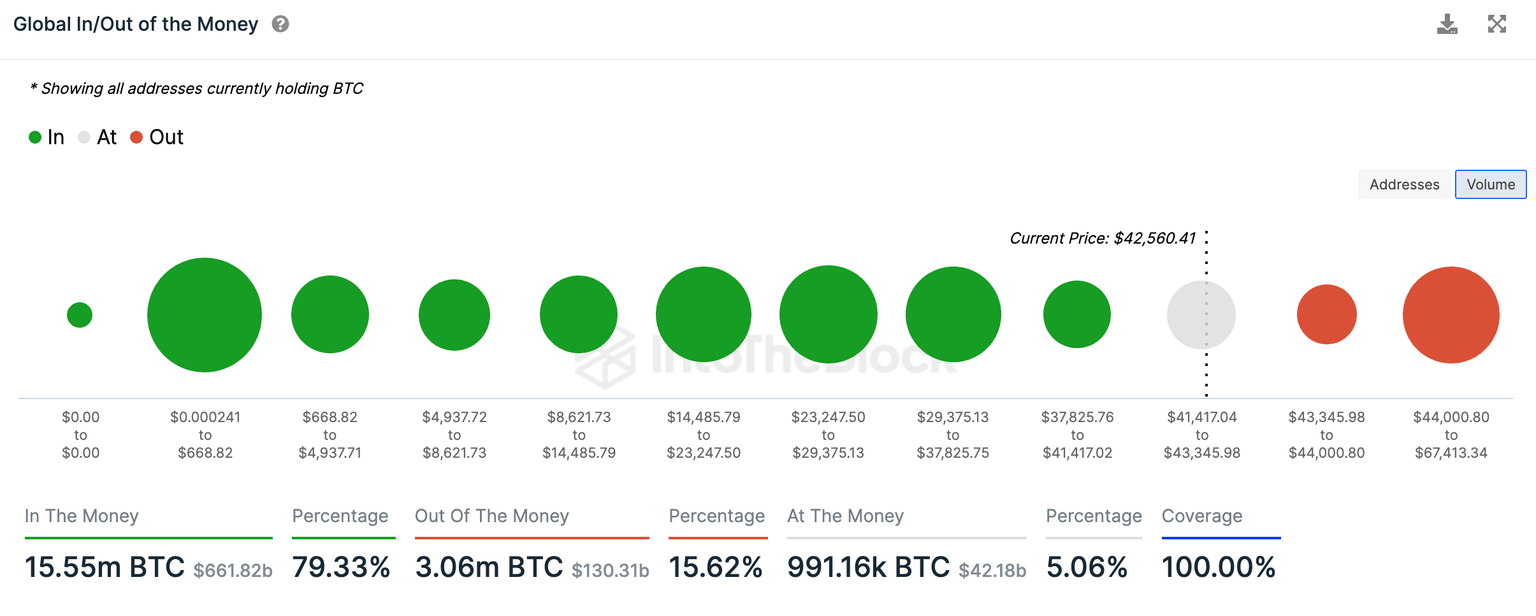Click the In The Money stat label
The image size is (1536, 616).
81,516
